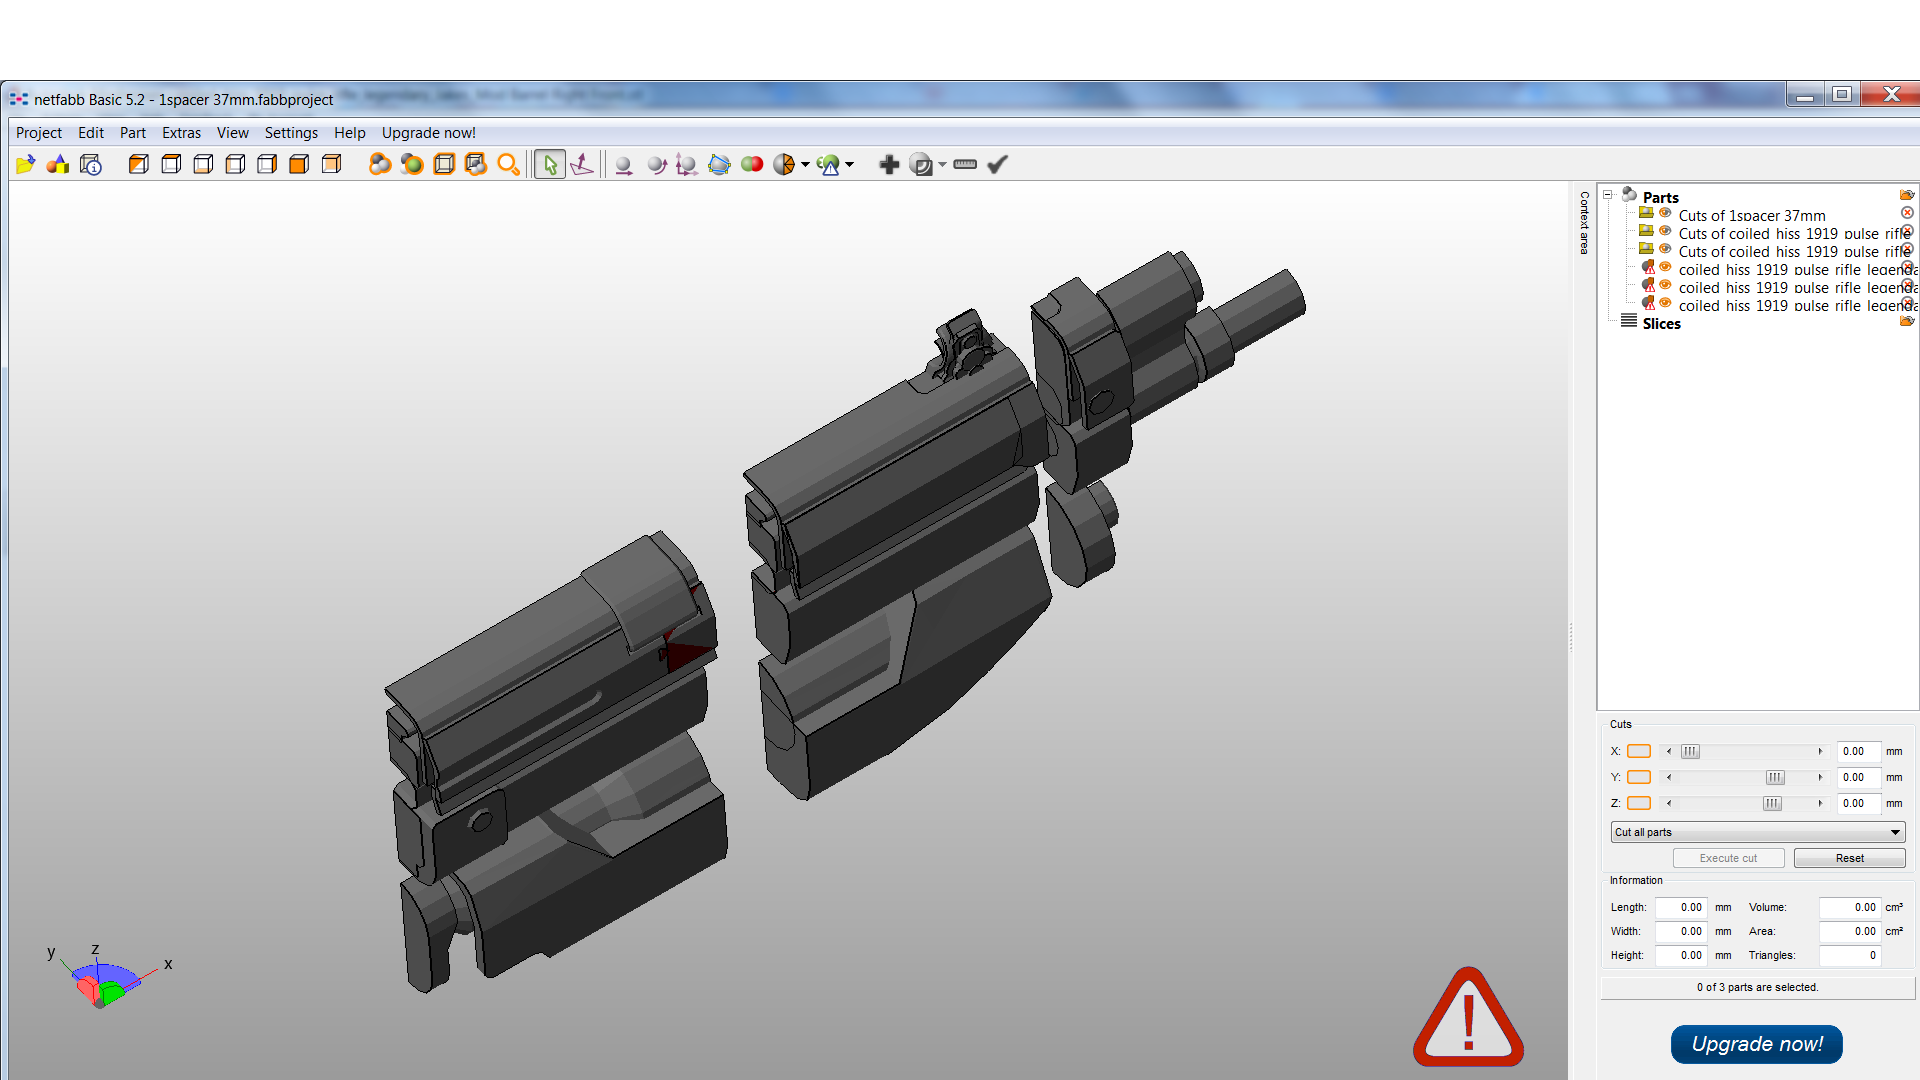This screenshot has width=1920, height=1080.
Task: Select the rotate part tool
Action: coord(656,165)
